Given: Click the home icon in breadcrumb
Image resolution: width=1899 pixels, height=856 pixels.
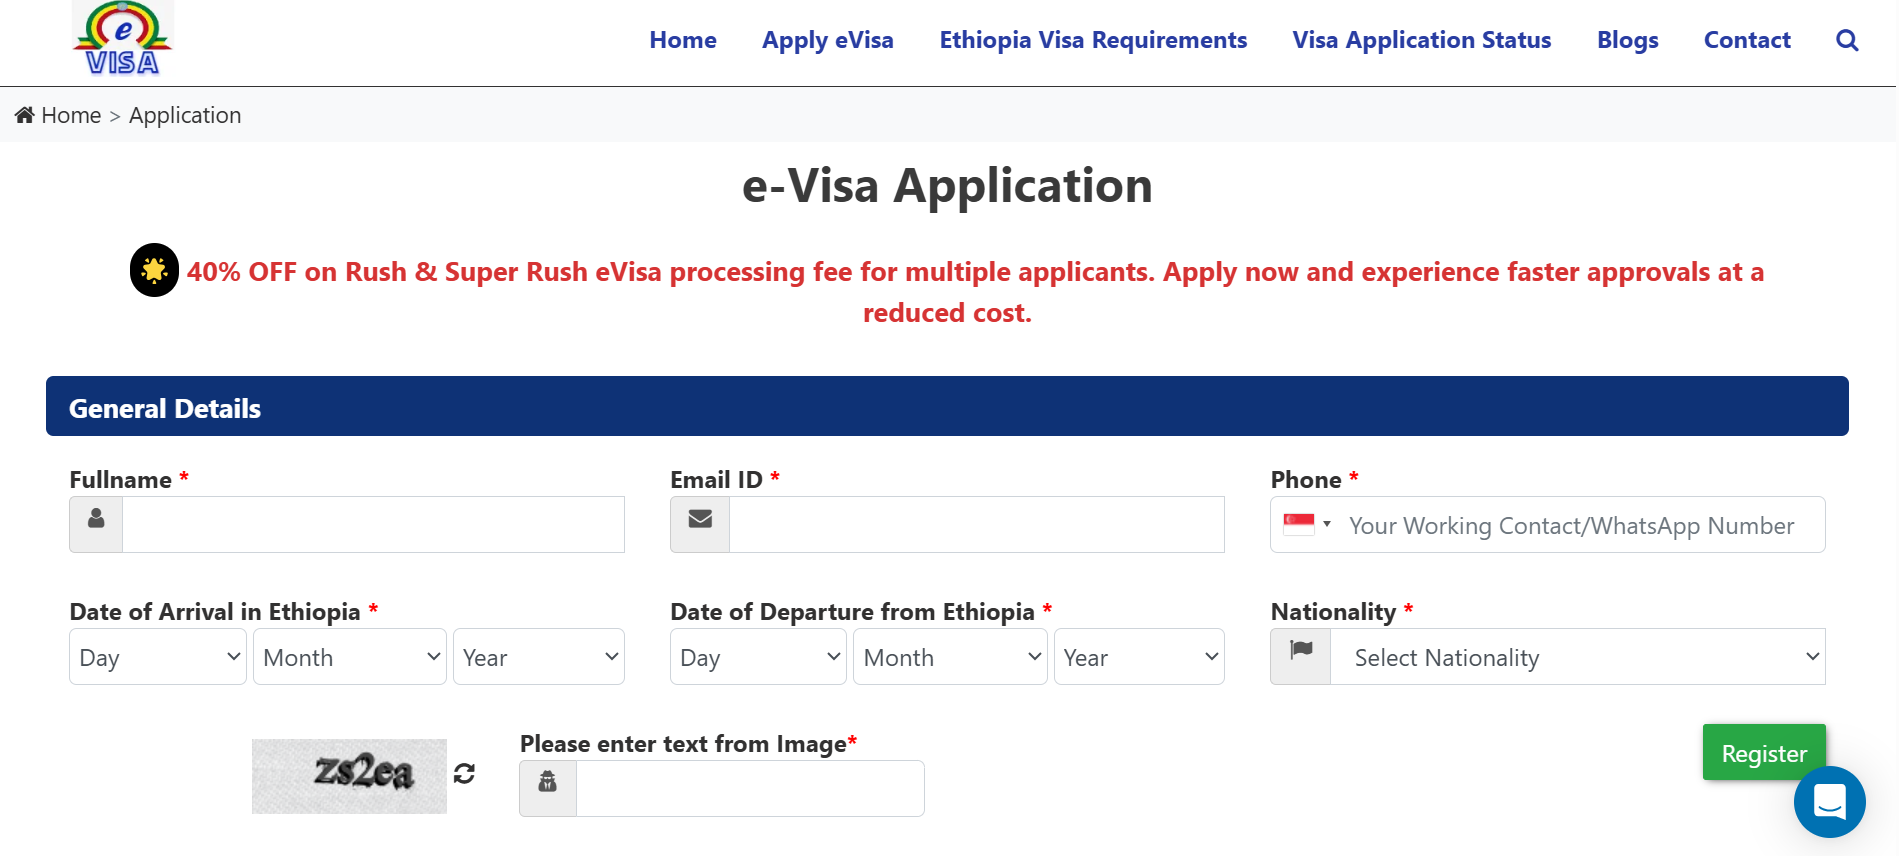Looking at the screenshot, I should (25, 115).
